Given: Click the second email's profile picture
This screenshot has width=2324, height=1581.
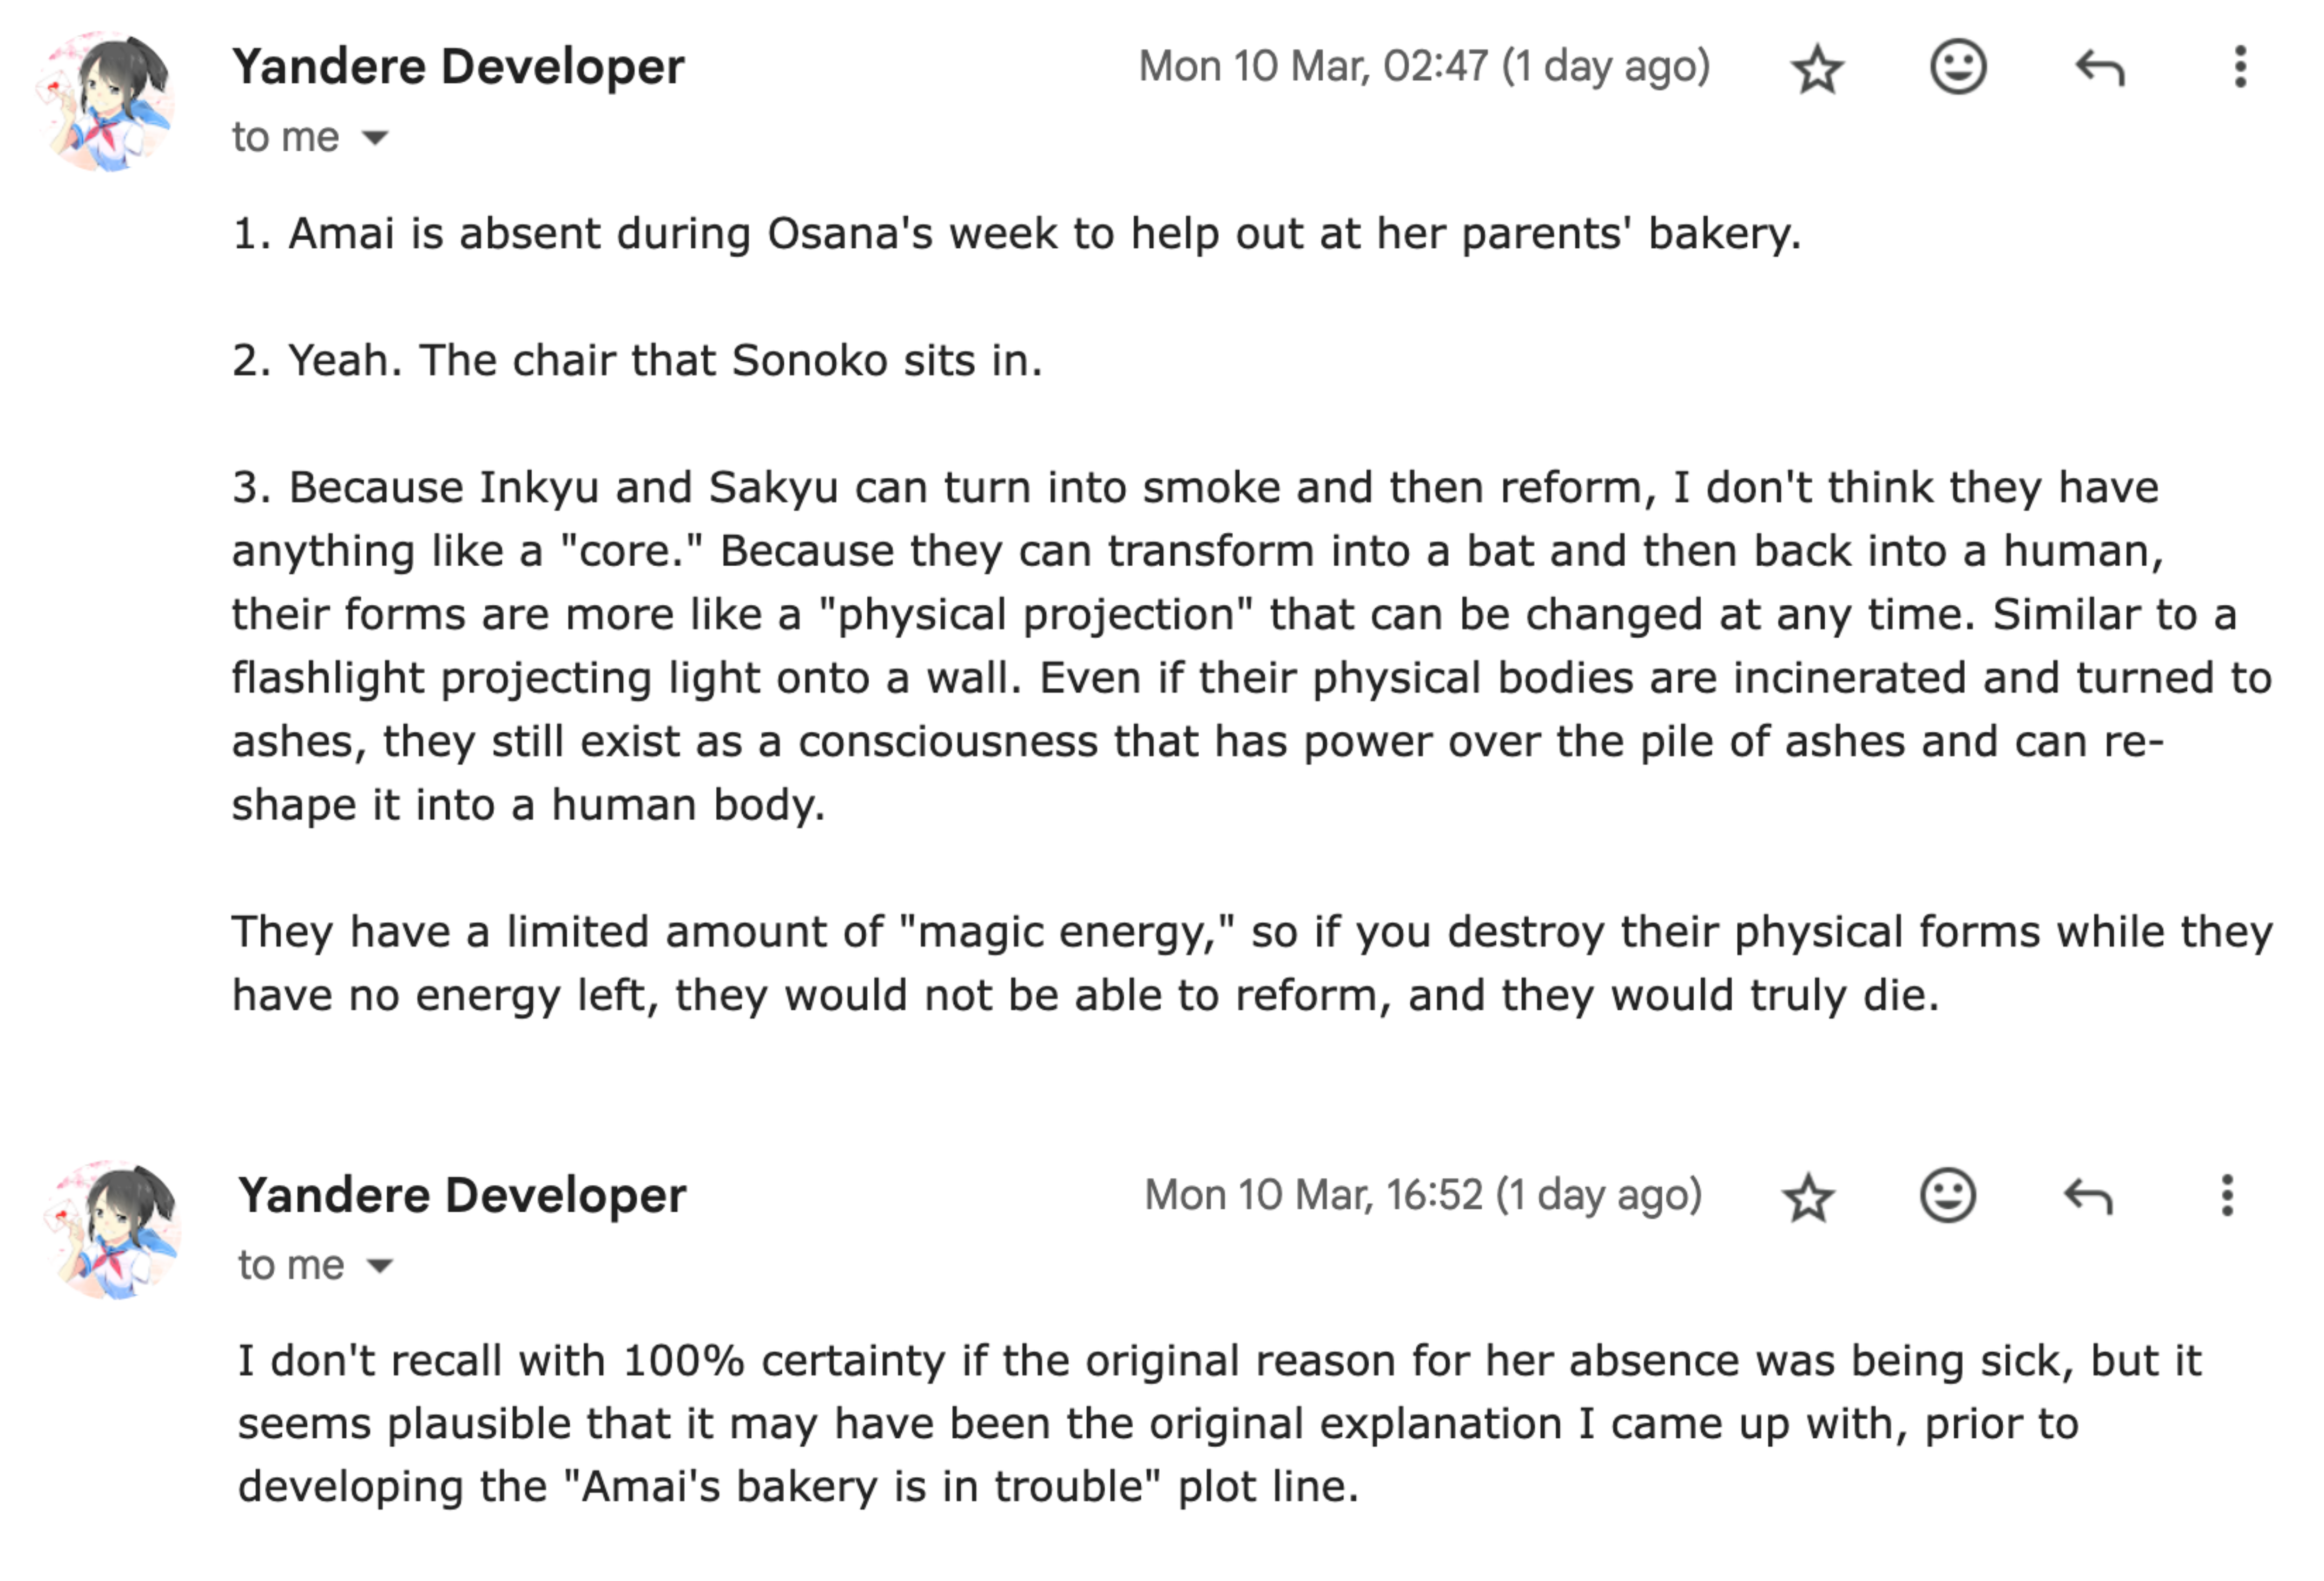Looking at the screenshot, I should point(112,1230).
